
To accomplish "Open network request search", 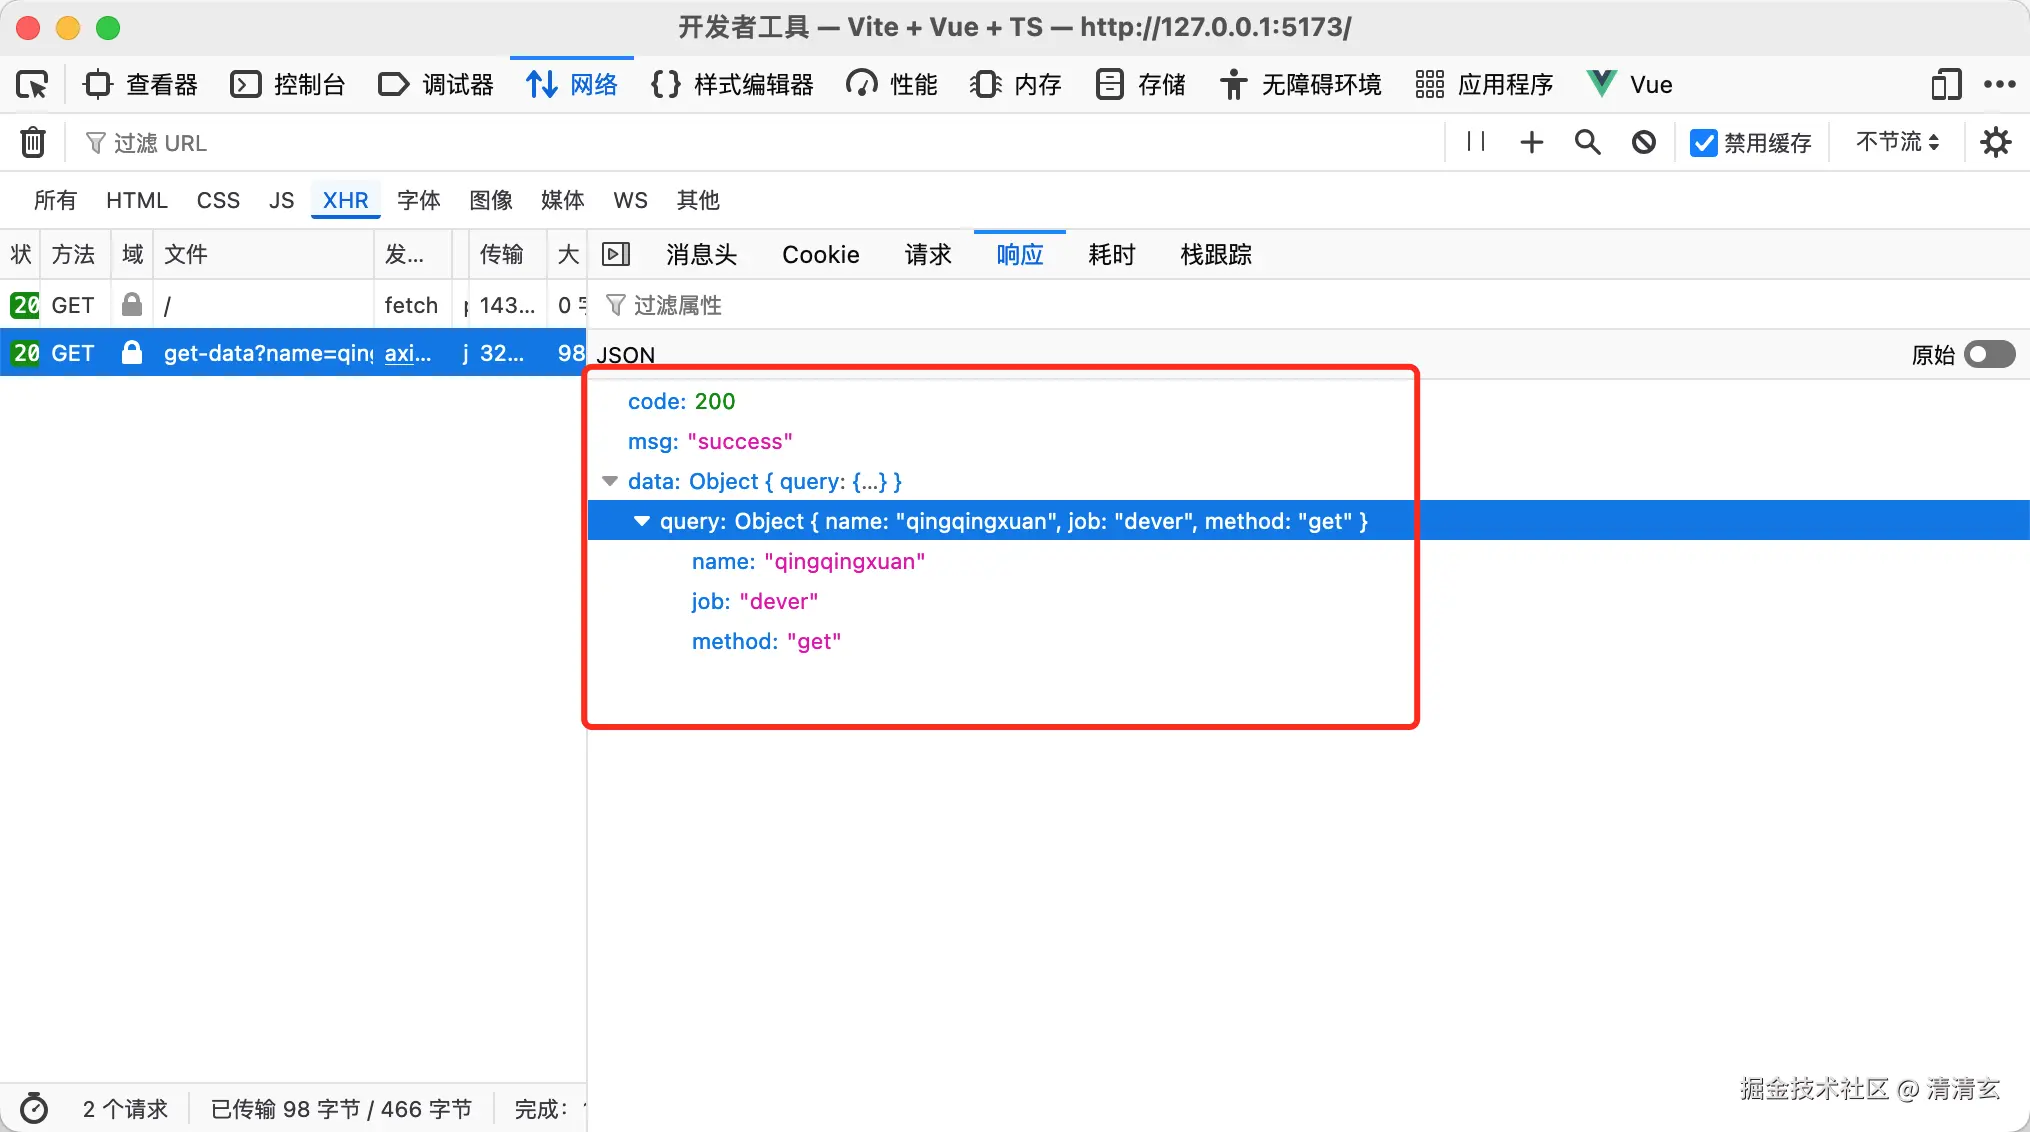I will 1587,142.
